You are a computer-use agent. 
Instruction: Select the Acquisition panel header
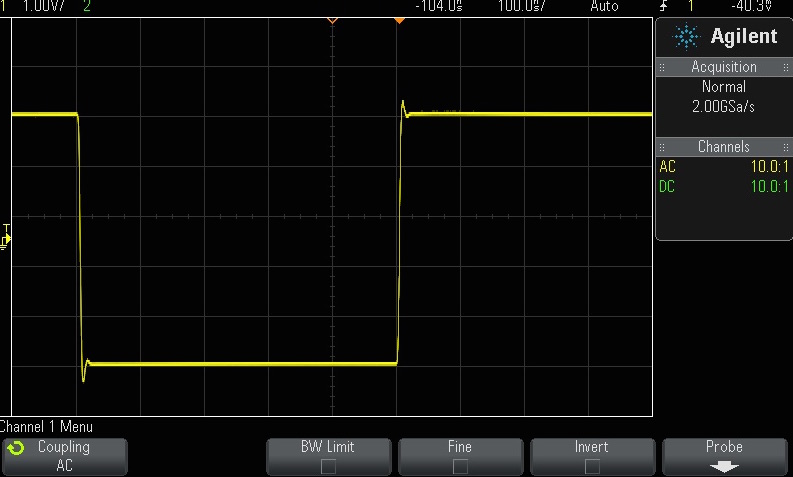(x=723, y=67)
